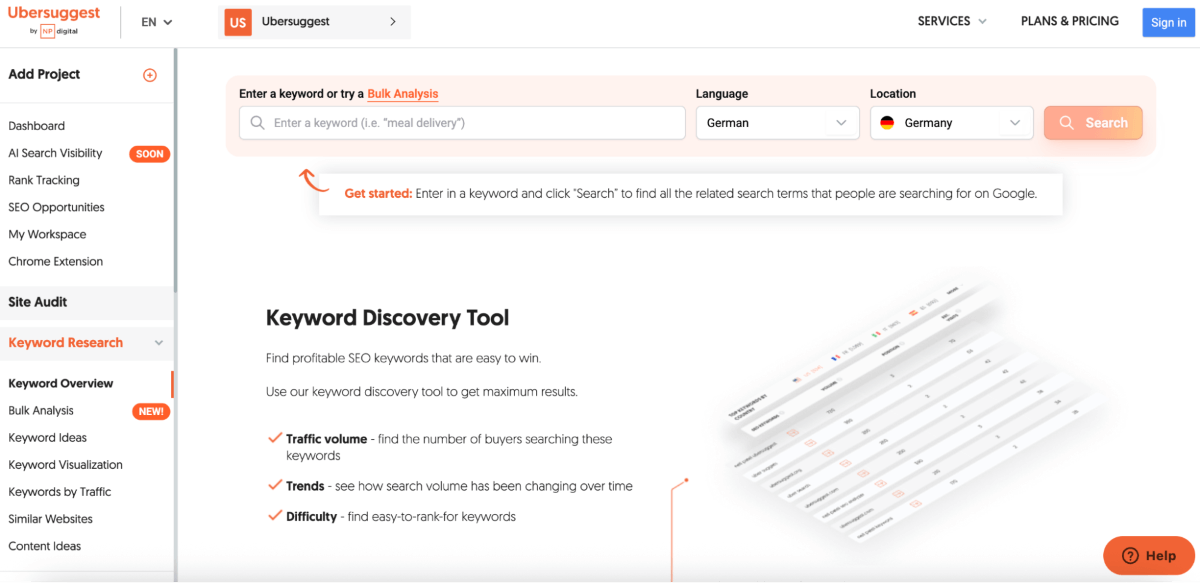Screen dimensions: 1200x583
Task: Click the plus icon beside Add Project
Action: (150, 75)
